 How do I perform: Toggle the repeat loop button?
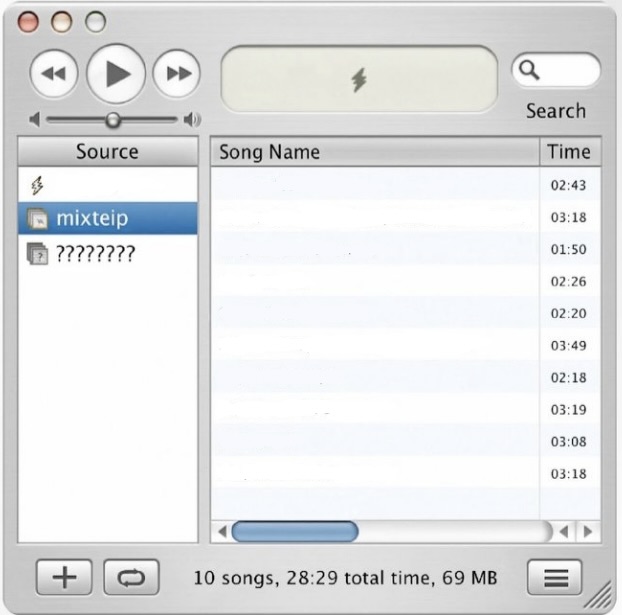tap(131, 577)
